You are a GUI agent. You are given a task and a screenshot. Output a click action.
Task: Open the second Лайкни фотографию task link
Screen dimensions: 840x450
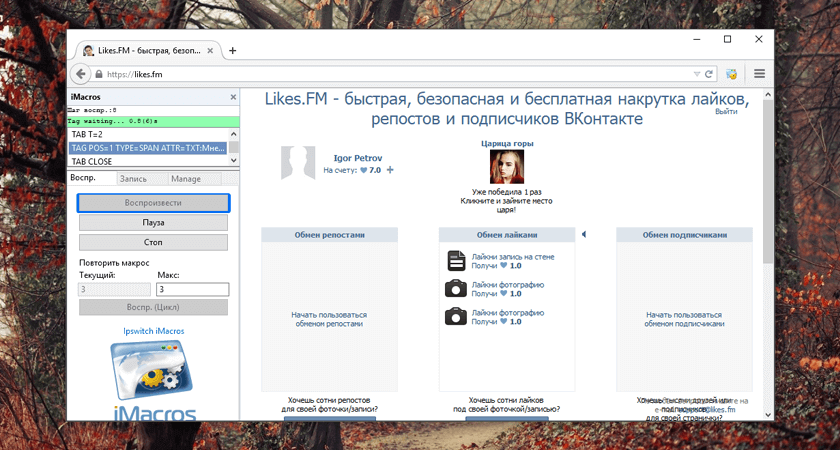pos(508,312)
